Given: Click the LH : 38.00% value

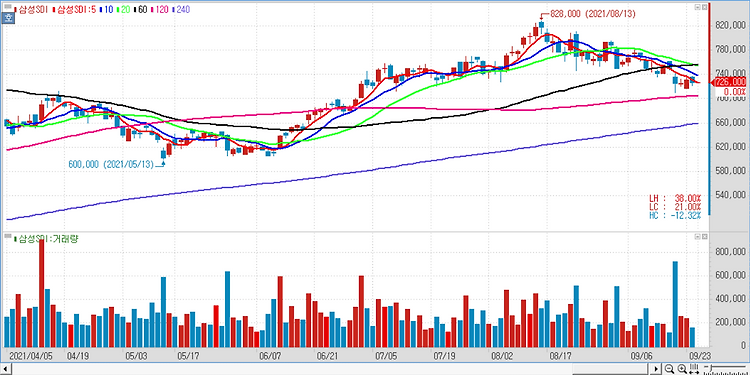Looking at the screenshot, I should (x=674, y=198).
